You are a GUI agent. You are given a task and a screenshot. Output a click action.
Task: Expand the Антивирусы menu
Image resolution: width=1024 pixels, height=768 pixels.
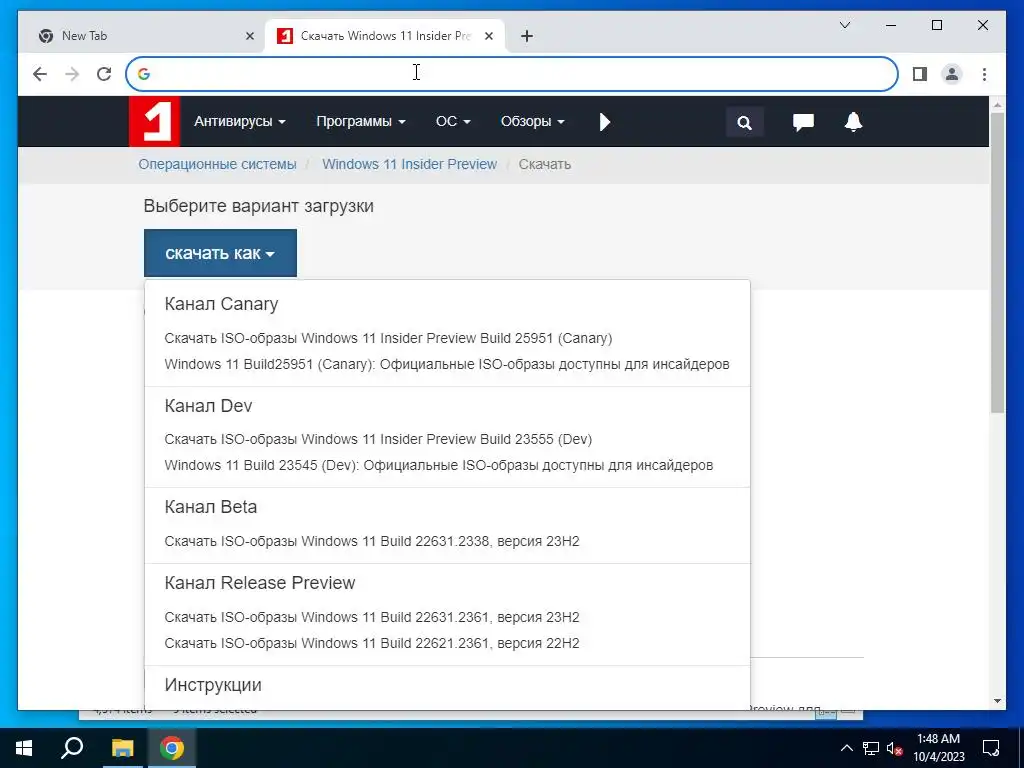coord(240,121)
